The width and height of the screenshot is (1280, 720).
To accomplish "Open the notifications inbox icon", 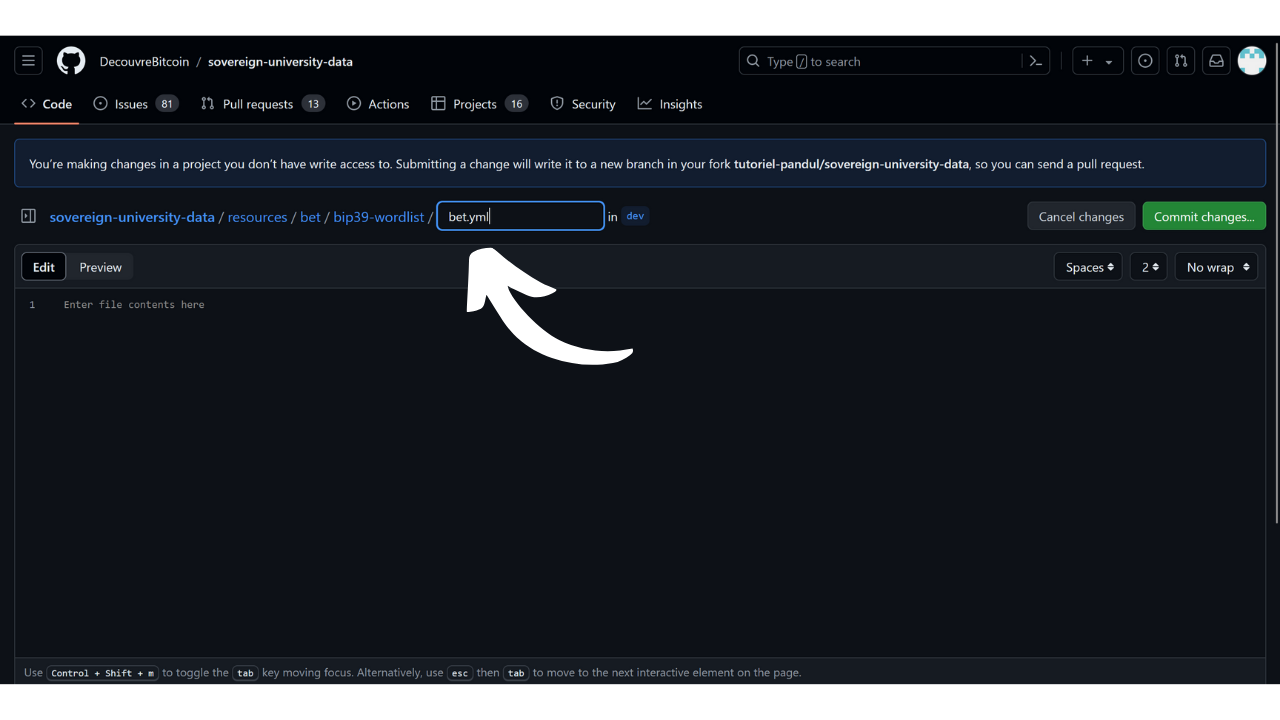I will pos(1216,61).
